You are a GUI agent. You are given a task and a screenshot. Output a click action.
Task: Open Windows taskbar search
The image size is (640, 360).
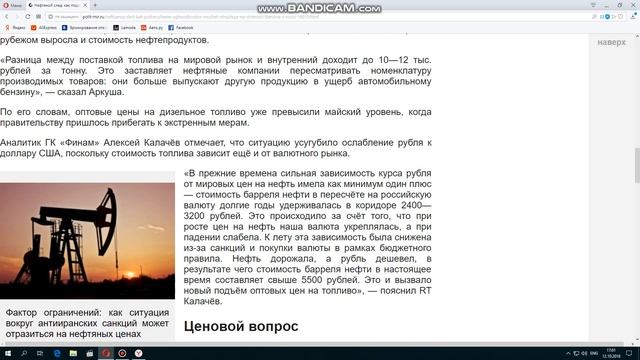pyautogui.click(x=24, y=353)
